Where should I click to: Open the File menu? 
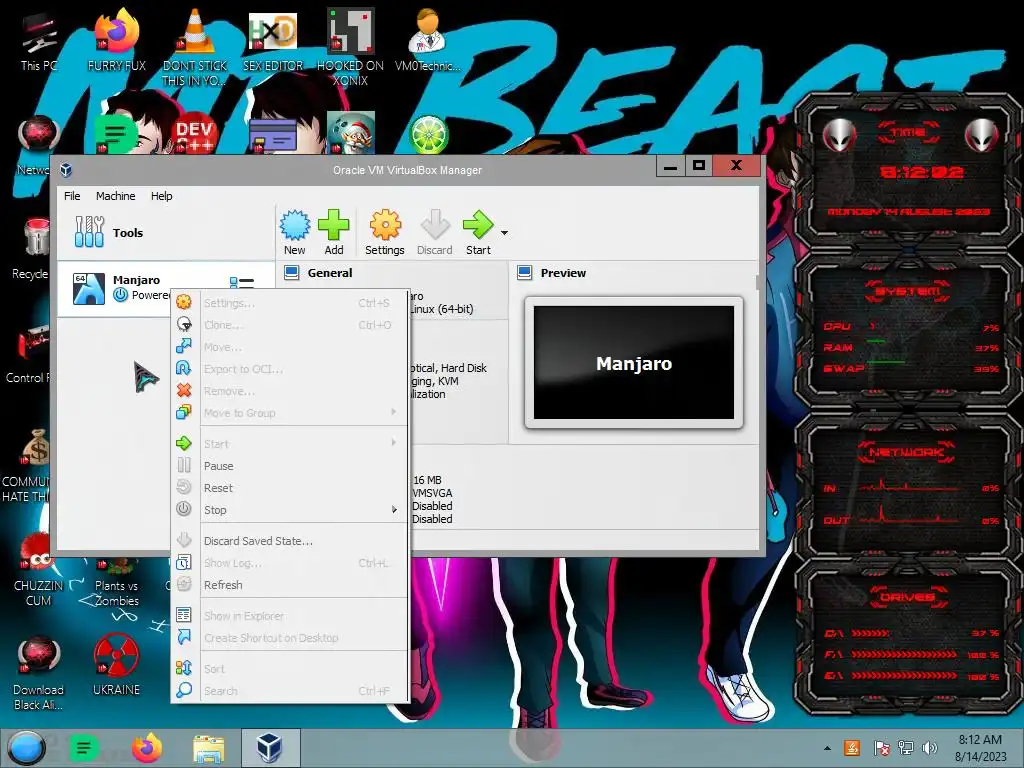[x=72, y=196]
